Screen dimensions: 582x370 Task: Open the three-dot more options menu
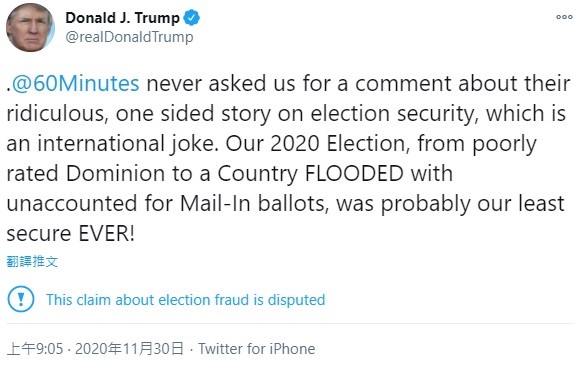(x=564, y=17)
